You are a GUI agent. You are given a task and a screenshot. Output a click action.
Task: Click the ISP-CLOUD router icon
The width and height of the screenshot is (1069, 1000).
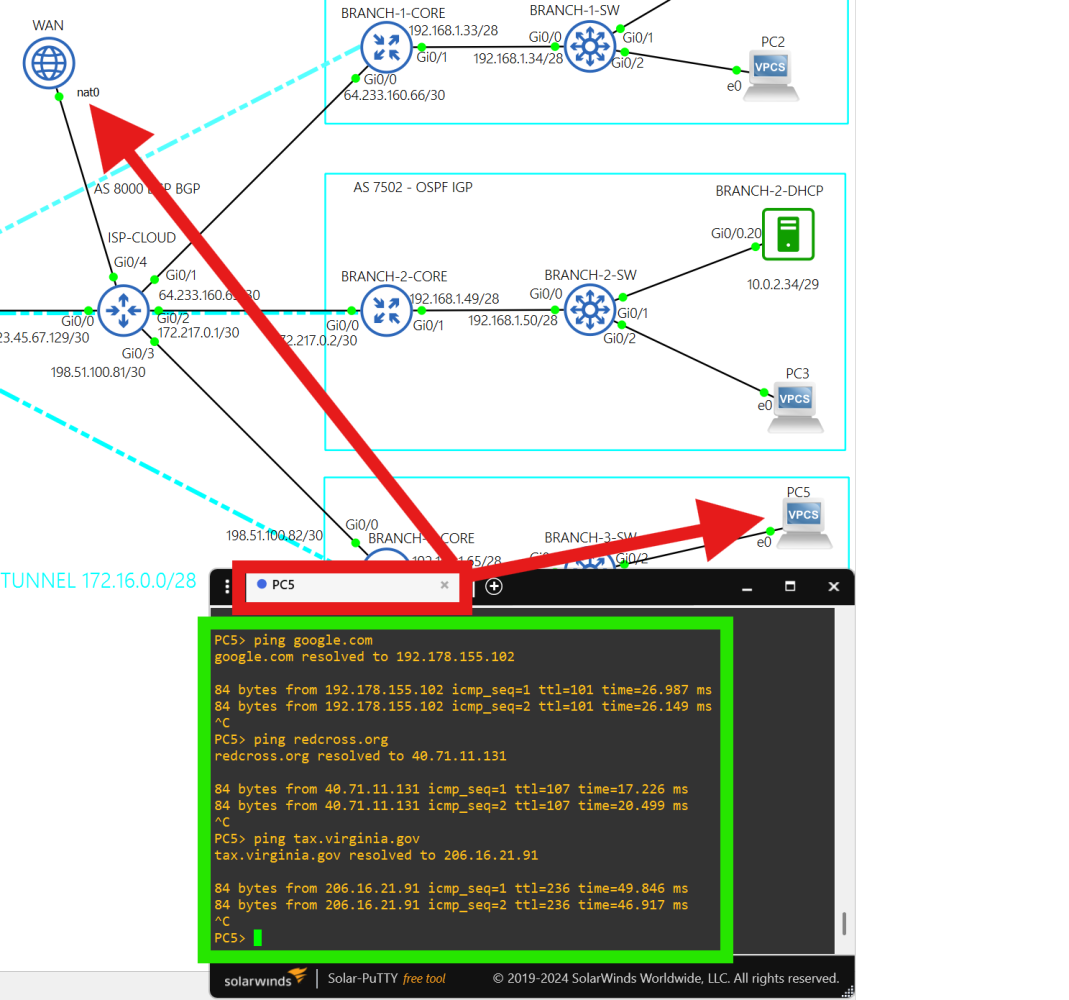click(x=123, y=310)
